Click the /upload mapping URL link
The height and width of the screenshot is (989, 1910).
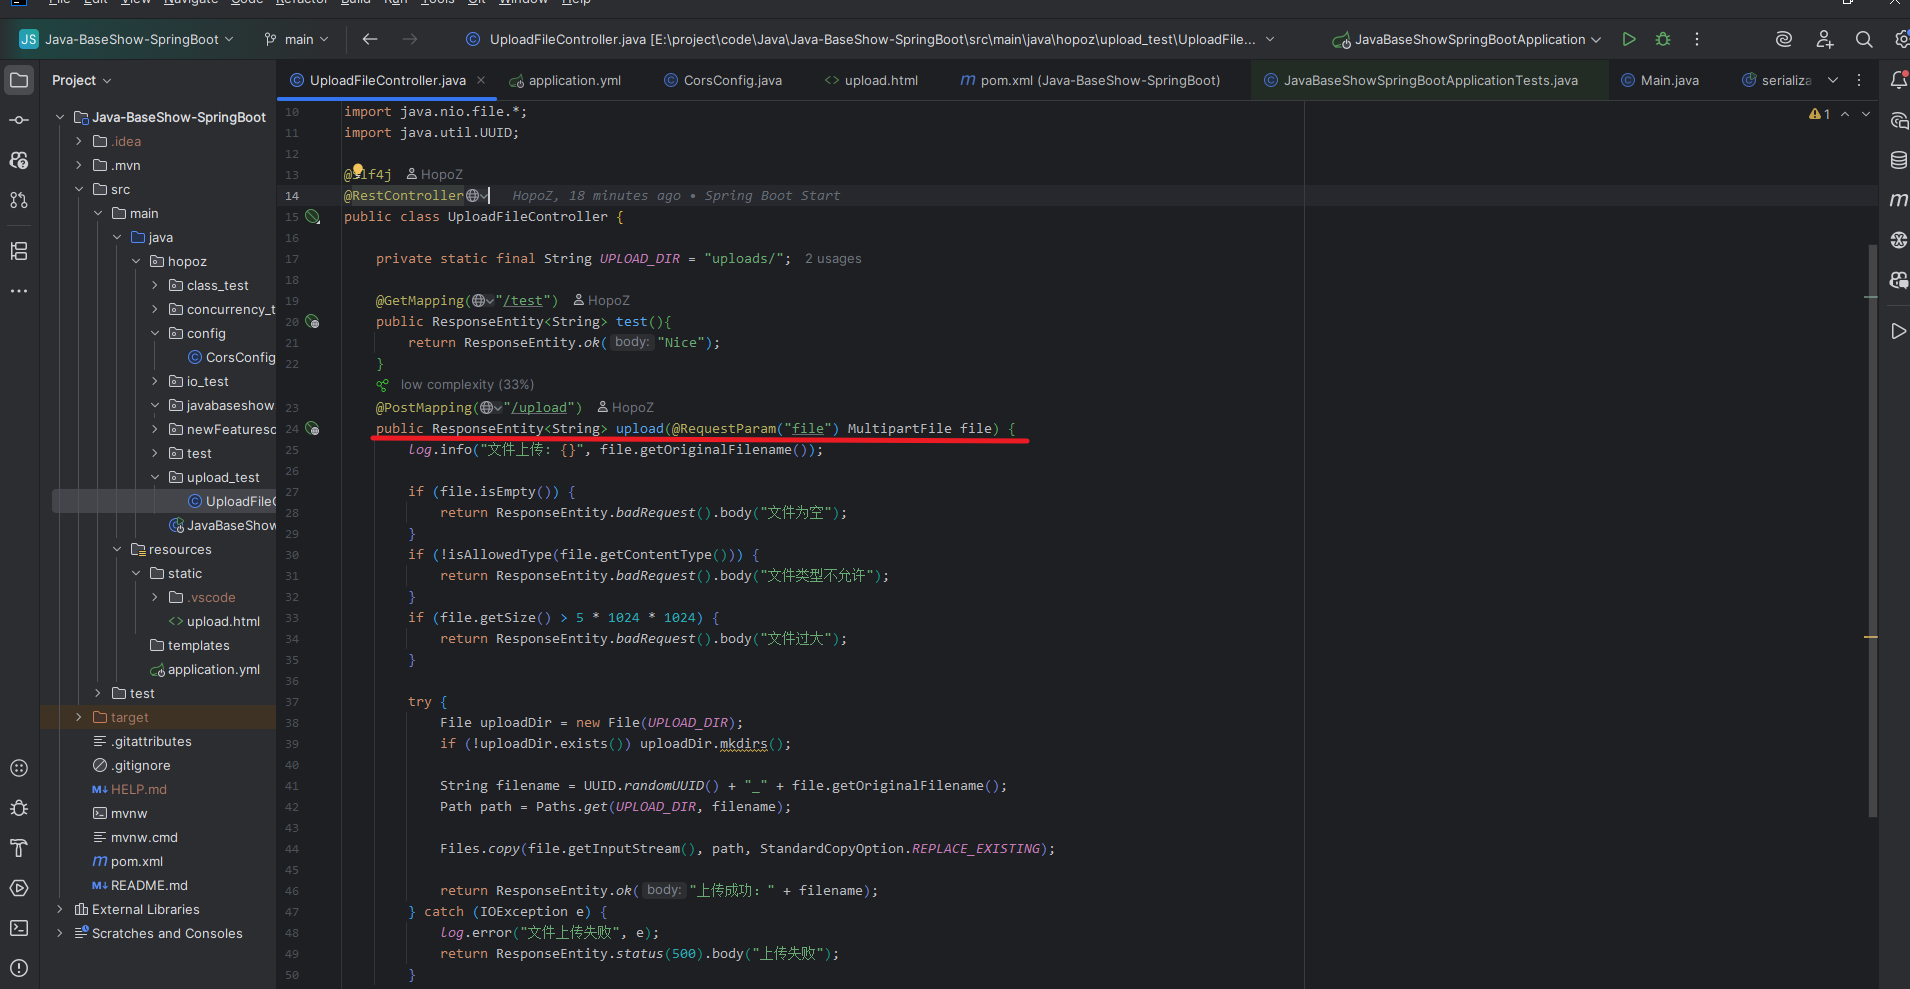pyautogui.click(x=539, y=407)
